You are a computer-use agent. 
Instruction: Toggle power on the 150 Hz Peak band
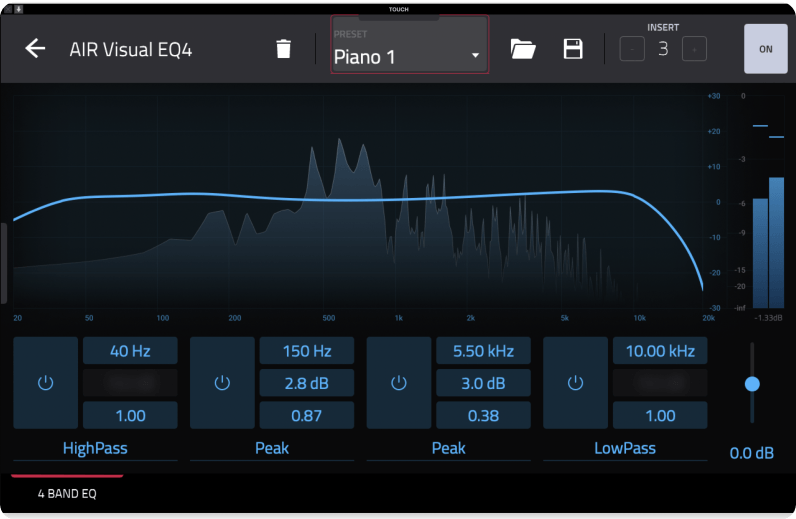click(222, 383)
